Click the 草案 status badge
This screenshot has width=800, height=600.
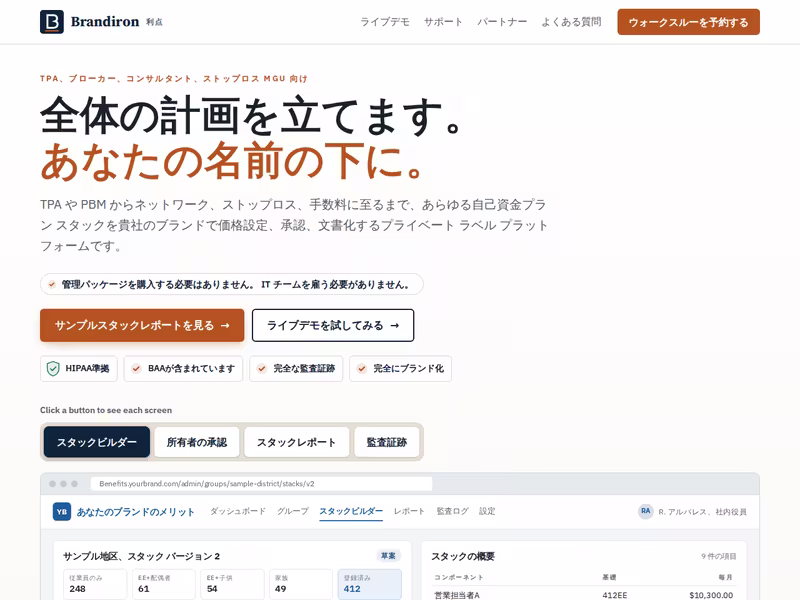[x=388, y=556]
